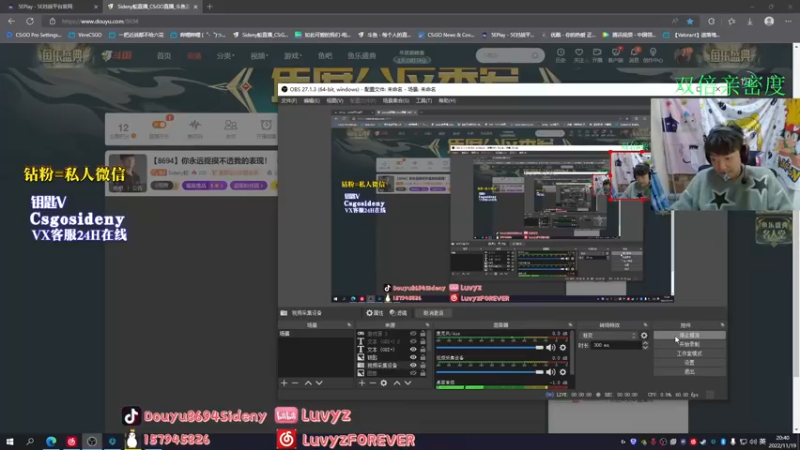Click 开始录制 start recording button
Viewport: 800px width, 450px height.
pos(689,344)
